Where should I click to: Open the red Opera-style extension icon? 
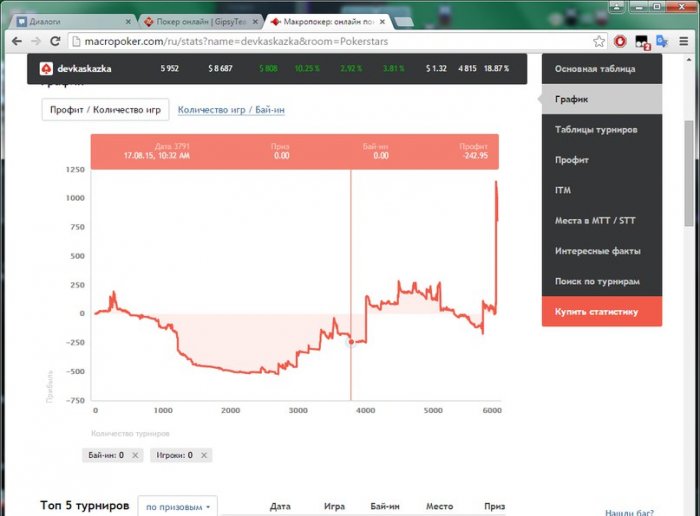click(x=620, y=42)
